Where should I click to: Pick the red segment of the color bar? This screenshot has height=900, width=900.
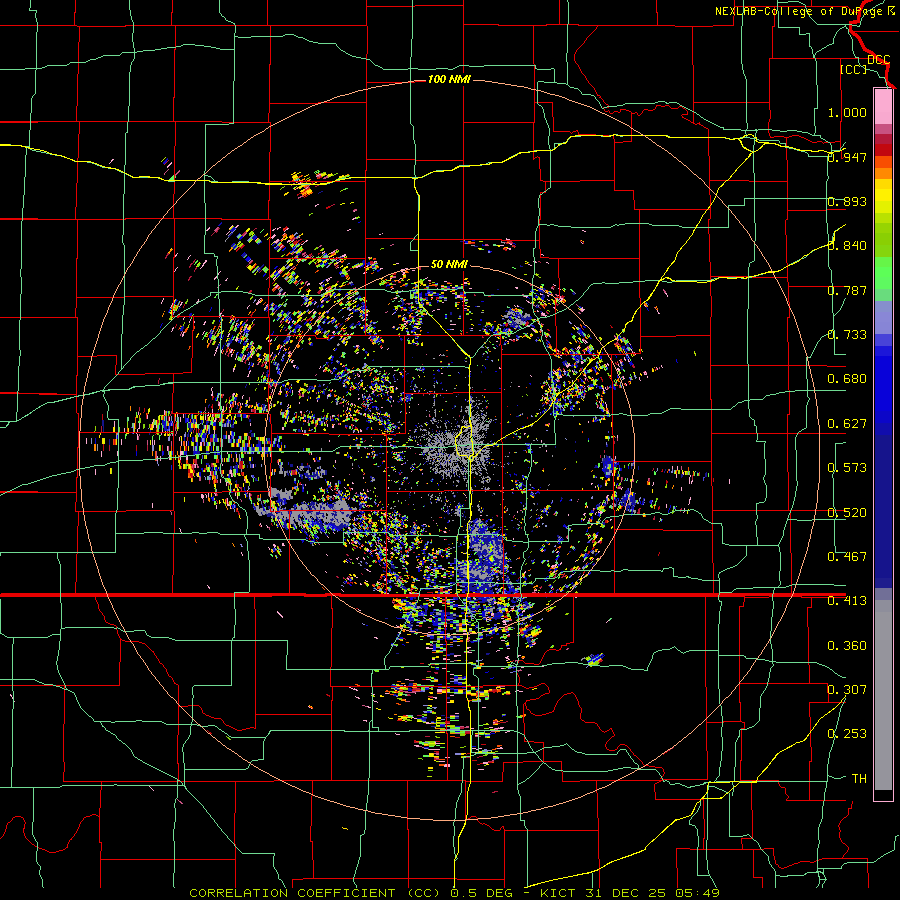coord(883,149)
